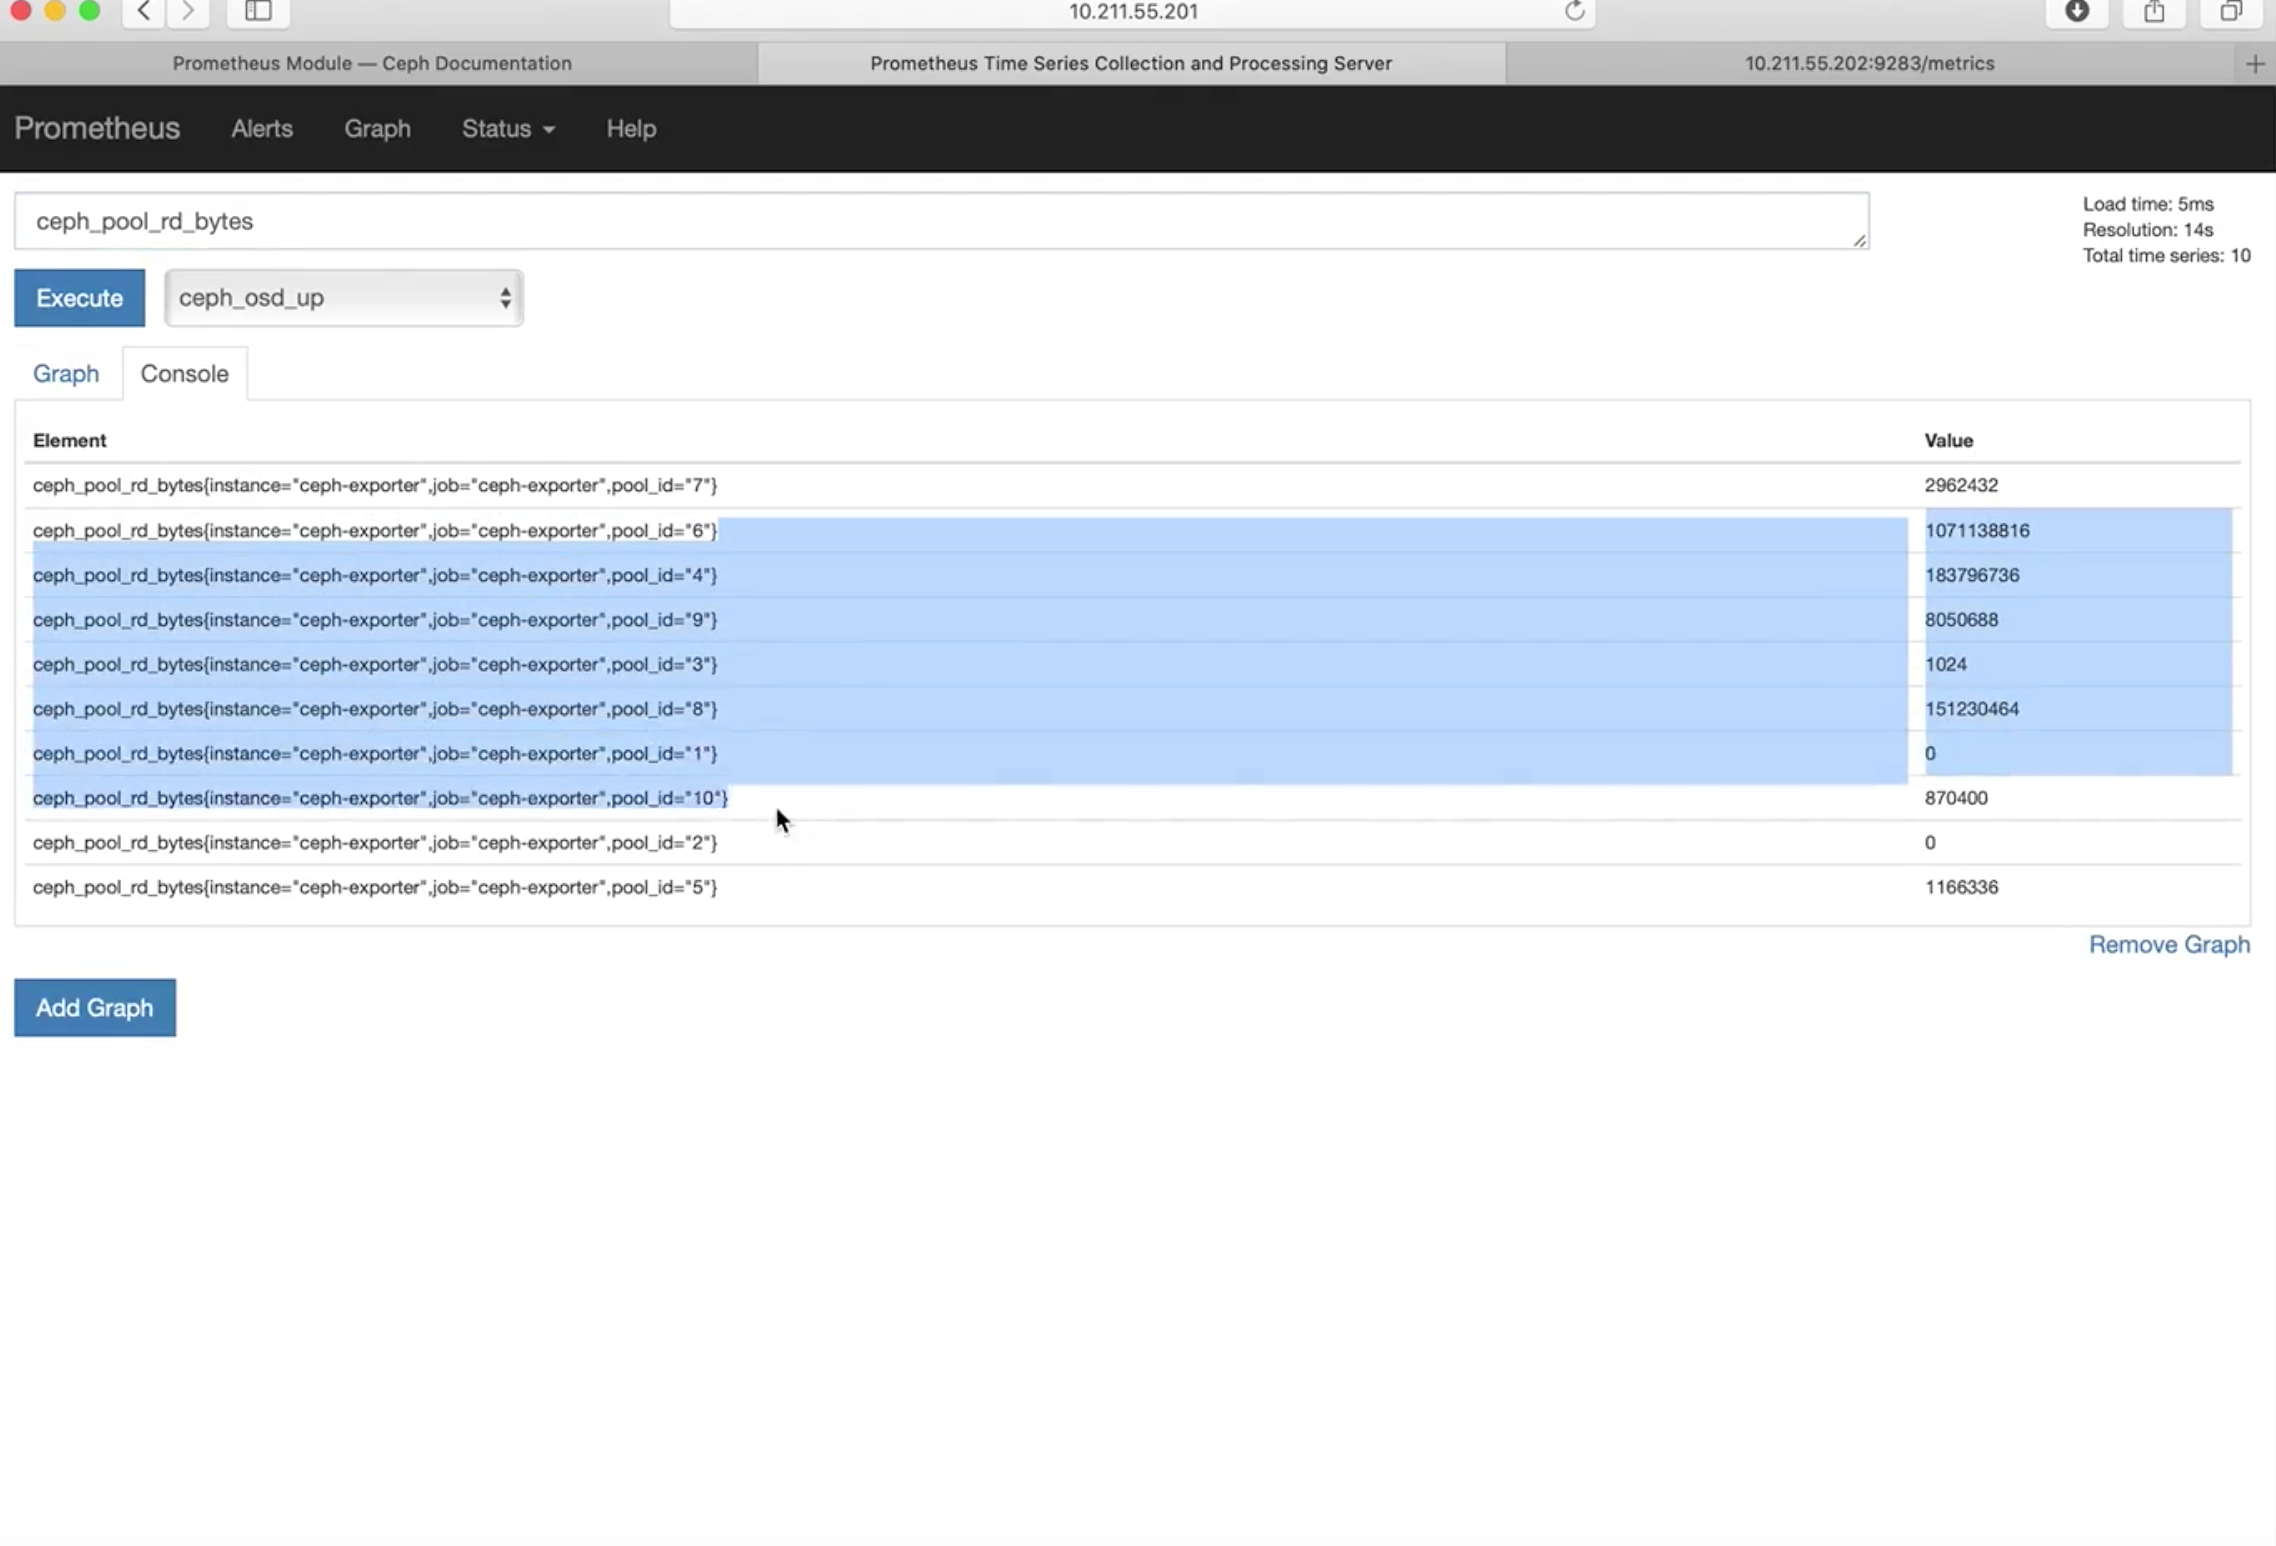Toggle the Safari sidebar icon
This screenshot has width=2276, height=1546.
(258, 11)
